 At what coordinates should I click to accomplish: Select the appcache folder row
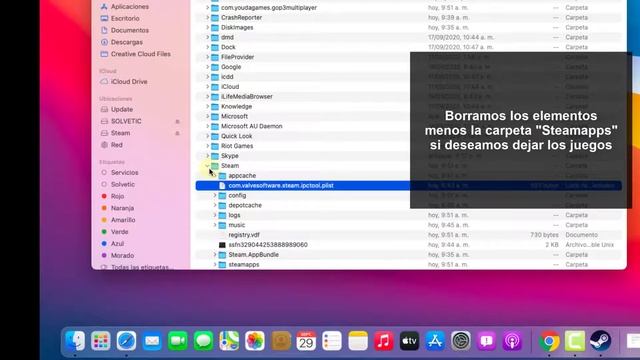[409, 176]
